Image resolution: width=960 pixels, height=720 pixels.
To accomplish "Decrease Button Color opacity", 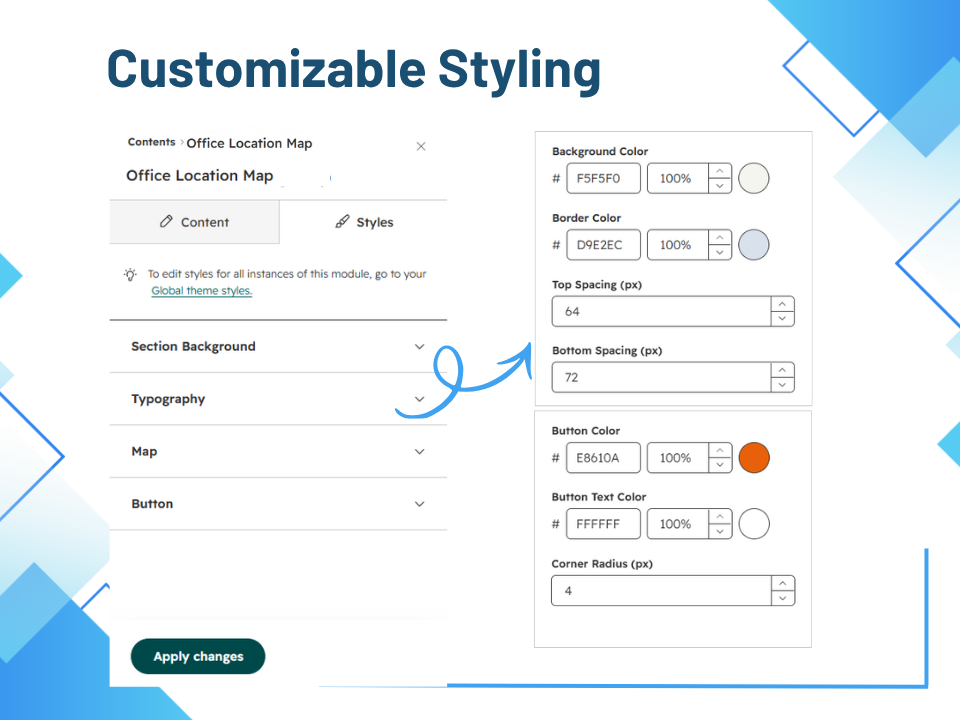I will coord(720,465).
